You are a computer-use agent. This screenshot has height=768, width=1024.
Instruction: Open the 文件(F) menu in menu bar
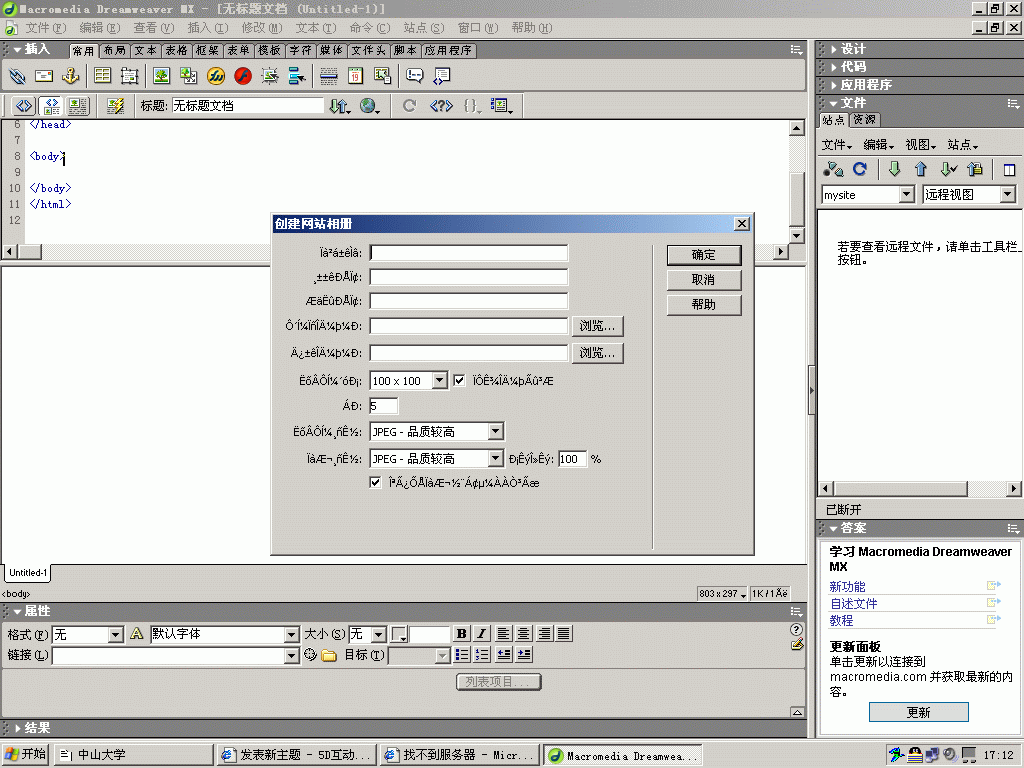click(x=46, y=28)
